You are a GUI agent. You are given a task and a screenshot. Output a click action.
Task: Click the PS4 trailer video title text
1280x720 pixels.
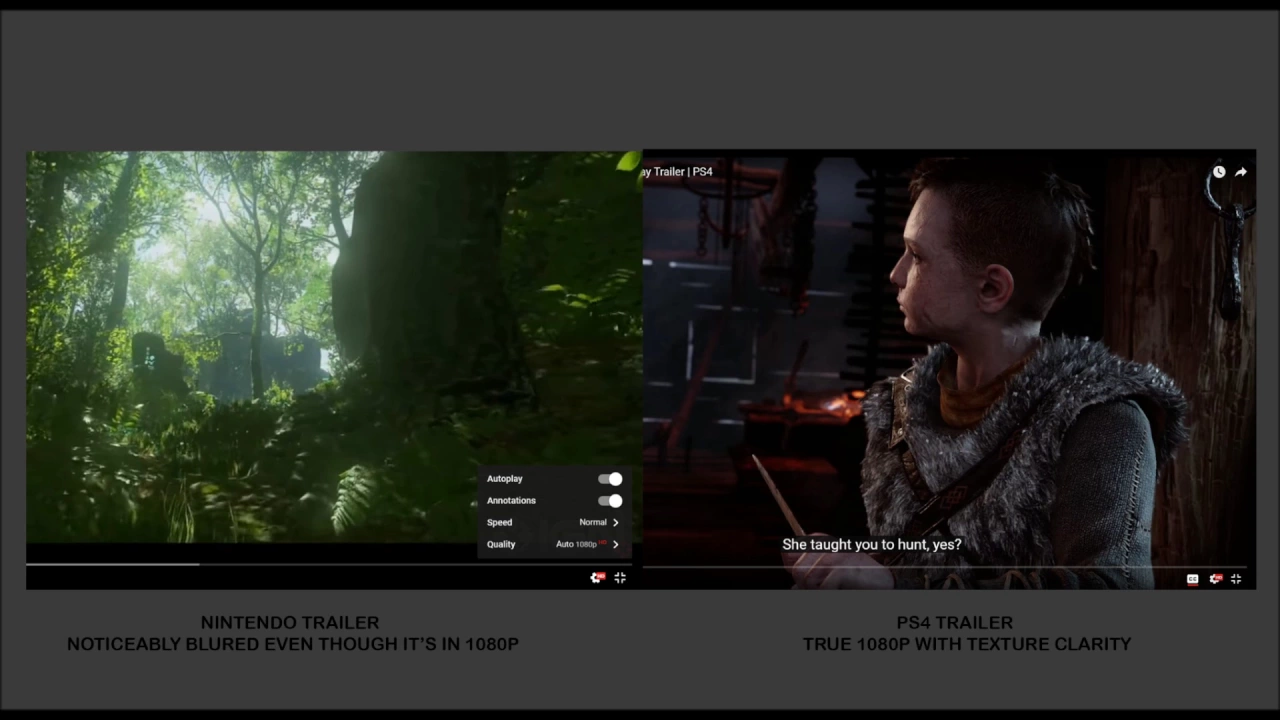pos(678,172)
